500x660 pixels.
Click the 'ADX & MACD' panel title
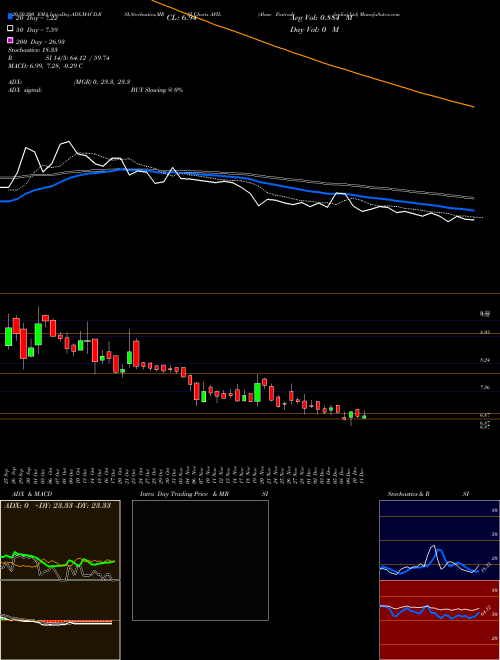pos(32,494)
